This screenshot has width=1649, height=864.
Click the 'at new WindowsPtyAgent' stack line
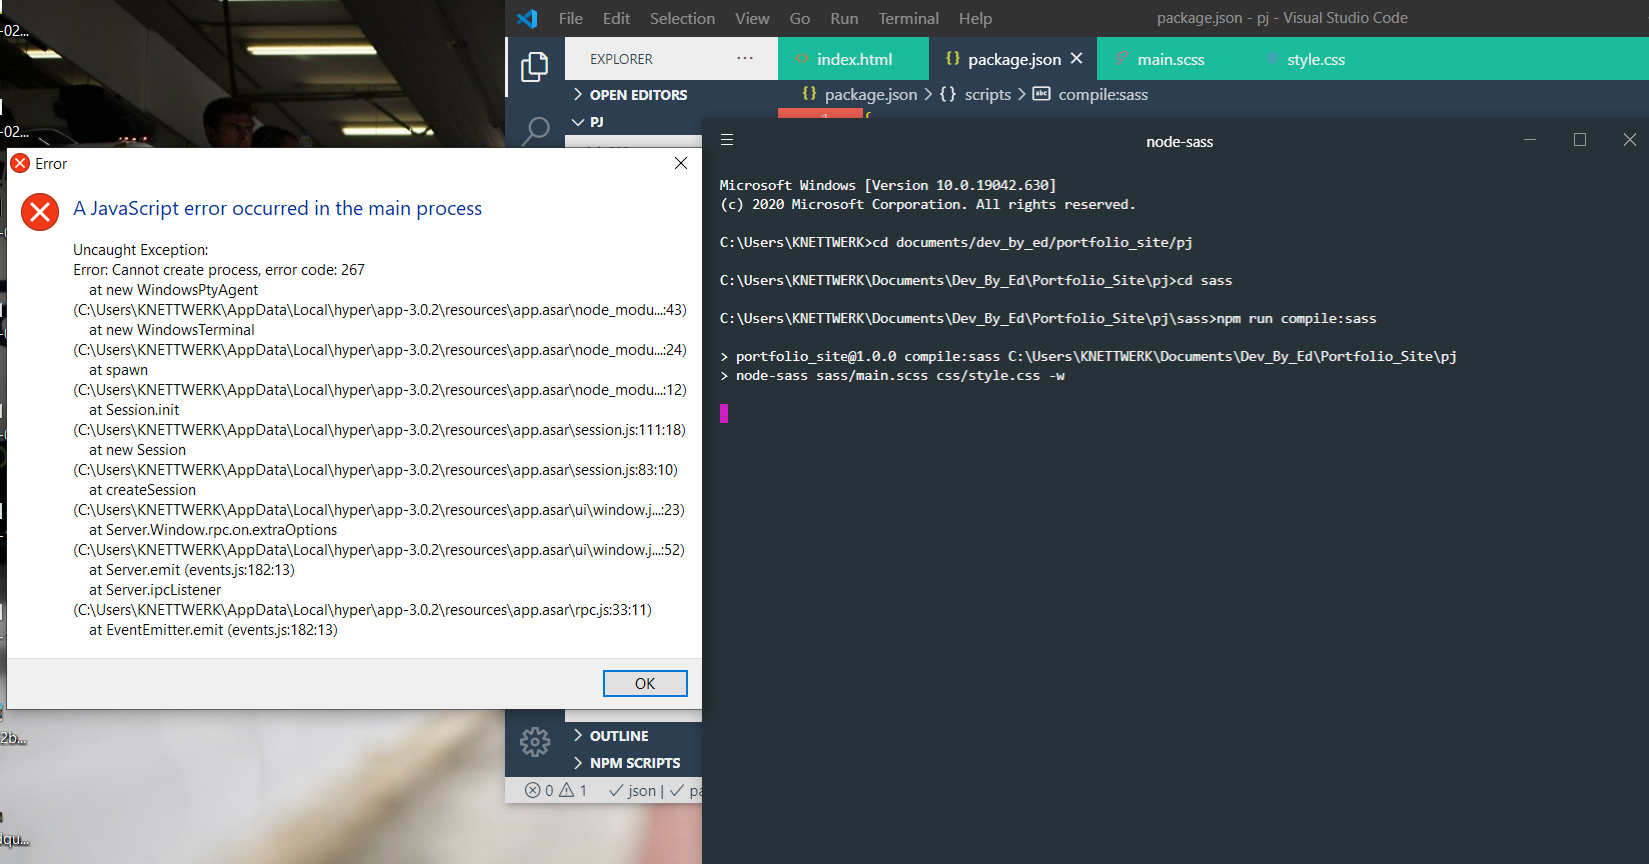173,290
